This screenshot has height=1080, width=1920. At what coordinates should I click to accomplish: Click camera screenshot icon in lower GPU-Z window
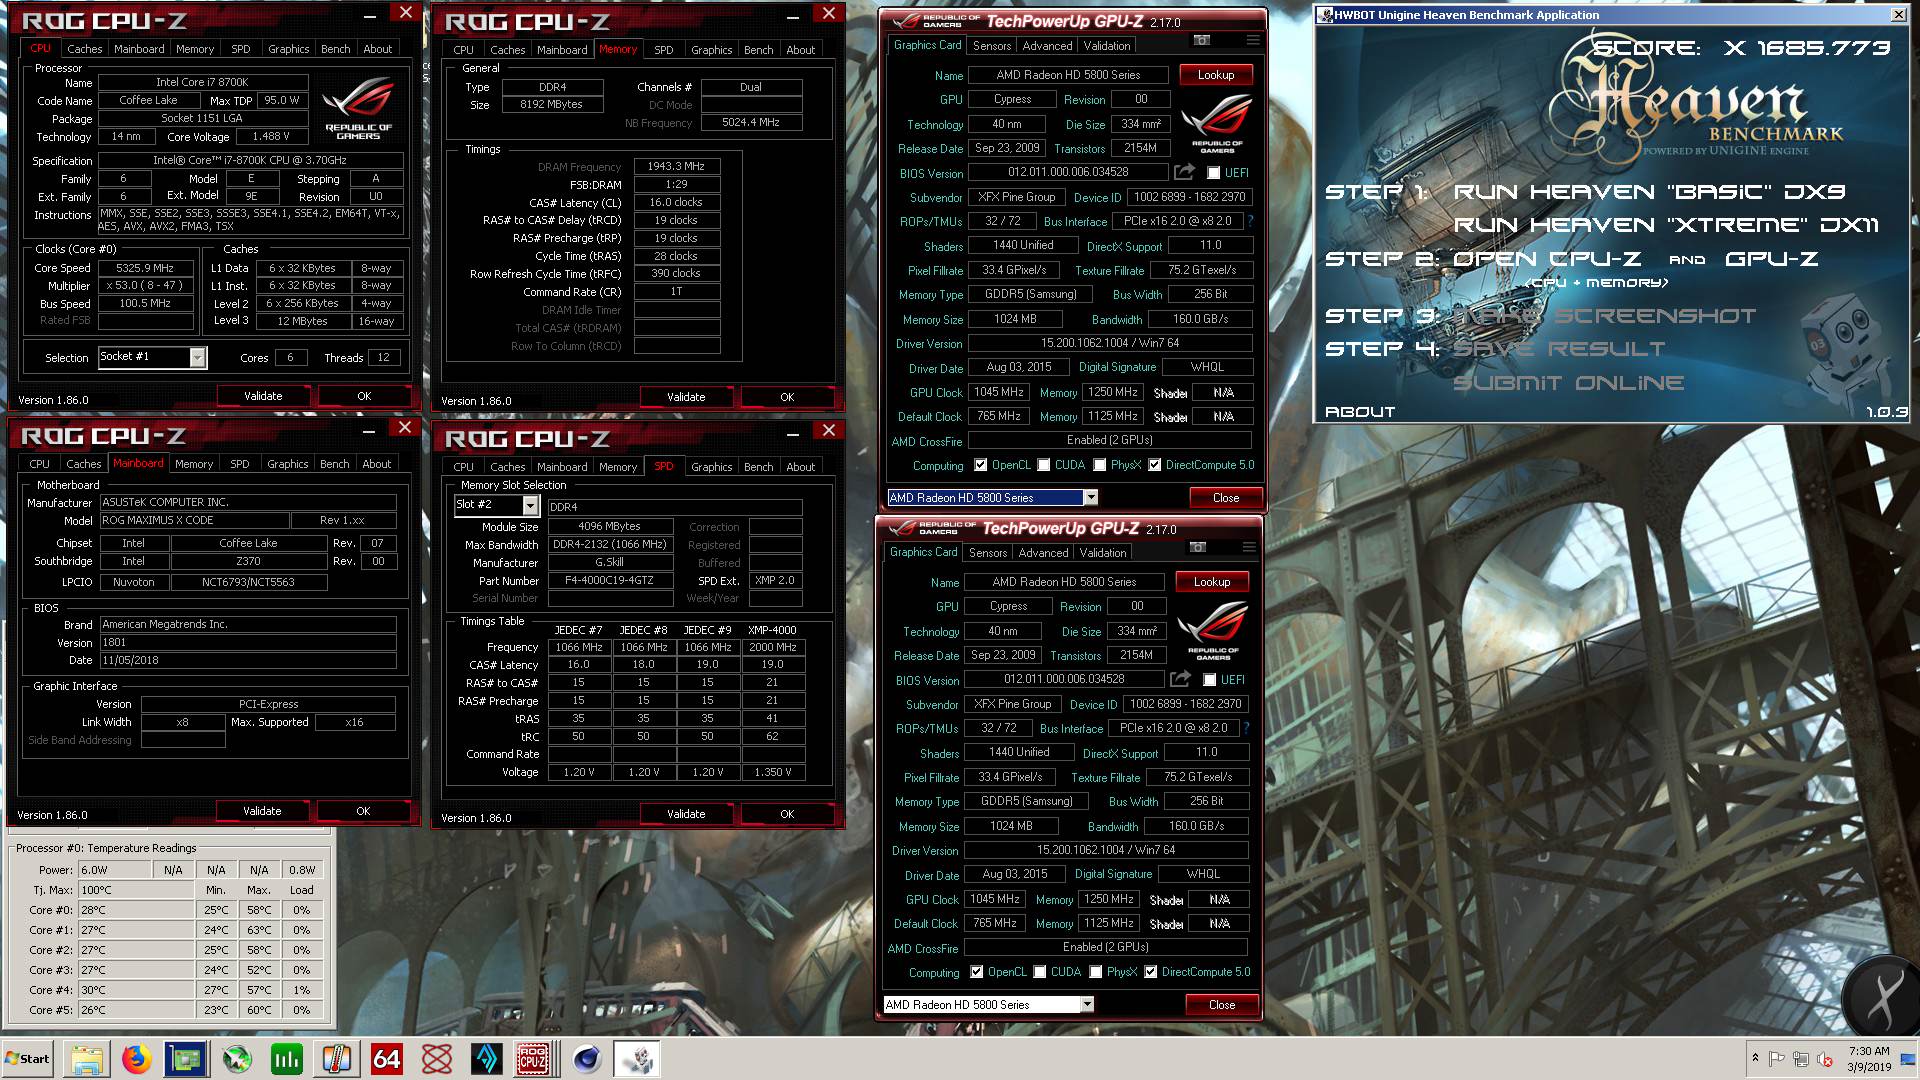point(1198,547)
